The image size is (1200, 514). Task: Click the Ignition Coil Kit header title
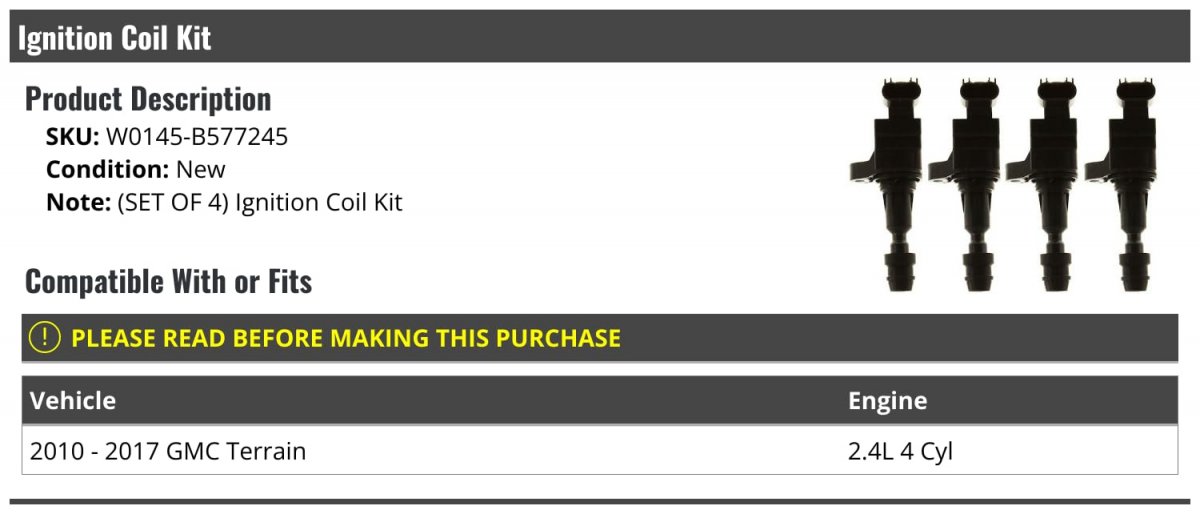point(115,38)
